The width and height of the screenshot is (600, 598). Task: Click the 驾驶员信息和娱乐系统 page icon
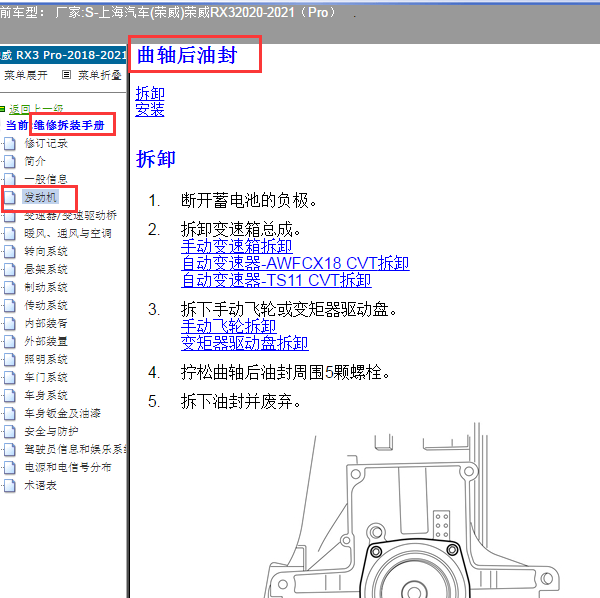(10, 450)
